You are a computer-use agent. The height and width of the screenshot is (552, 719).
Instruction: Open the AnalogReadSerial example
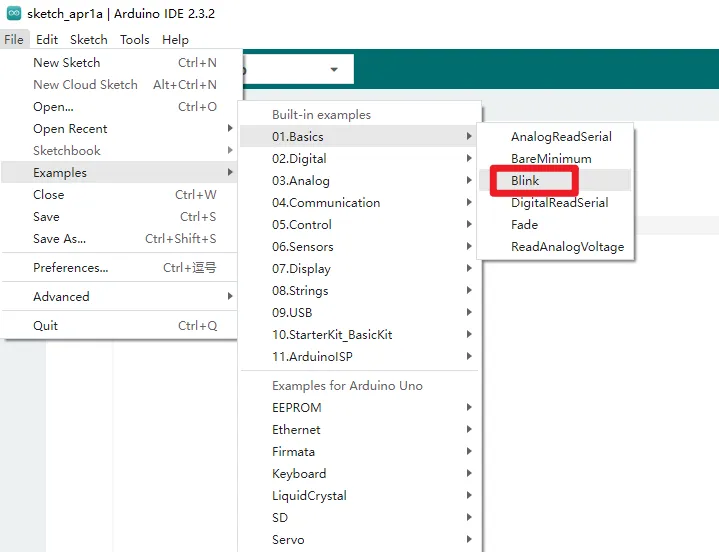(x=561, y=137)
